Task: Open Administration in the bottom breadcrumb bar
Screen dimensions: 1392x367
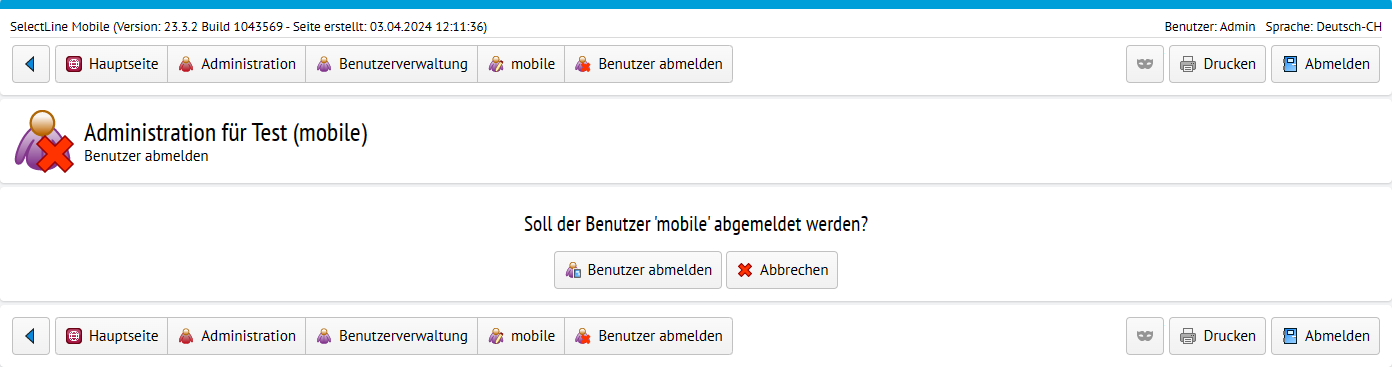Action: [x=236, y=336]
